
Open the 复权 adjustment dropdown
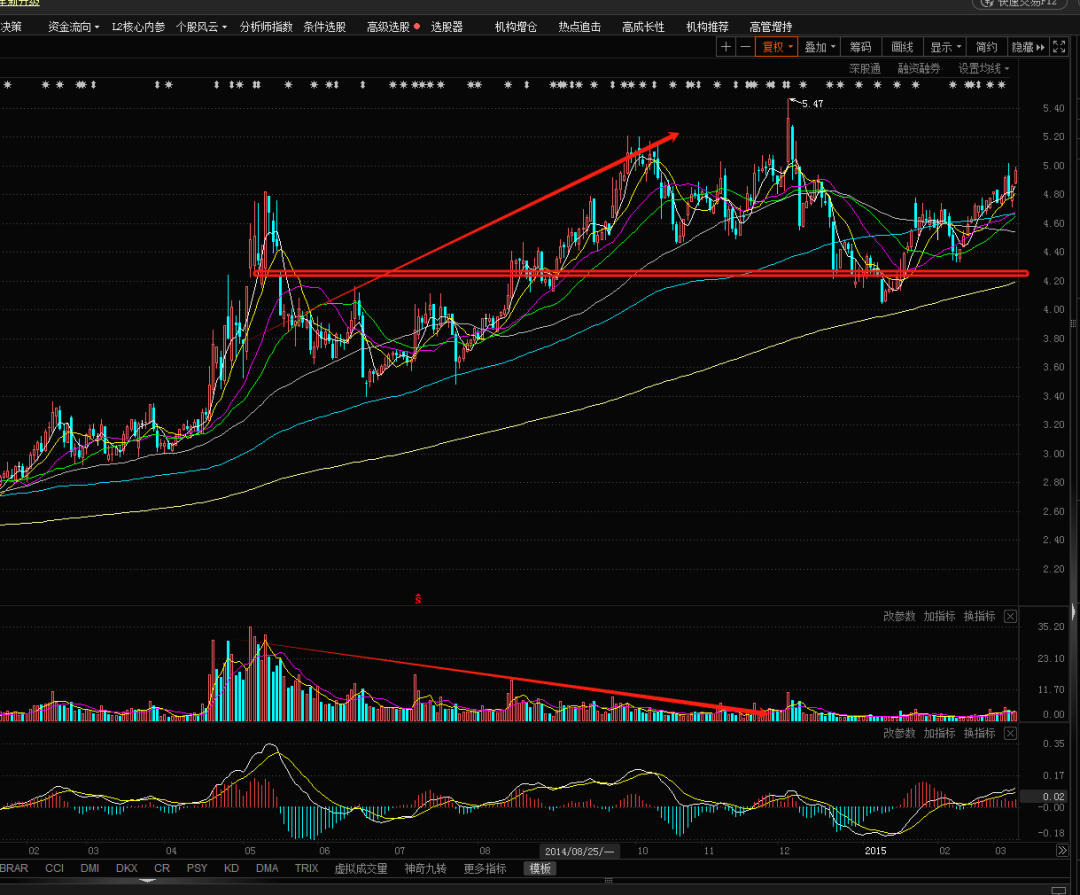pyautogui.click(x=776, y=47)
